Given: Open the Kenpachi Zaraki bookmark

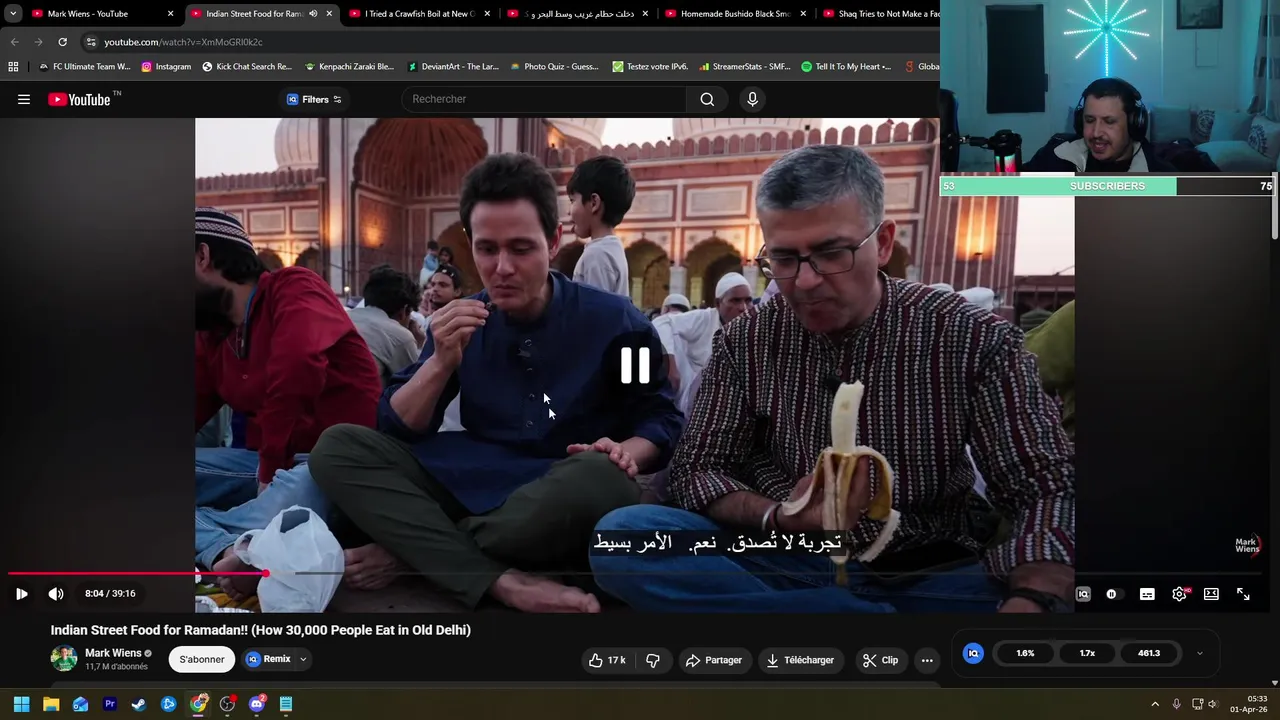Looking at the screenshot, I should pyautogui.click(x=349, y=67).
